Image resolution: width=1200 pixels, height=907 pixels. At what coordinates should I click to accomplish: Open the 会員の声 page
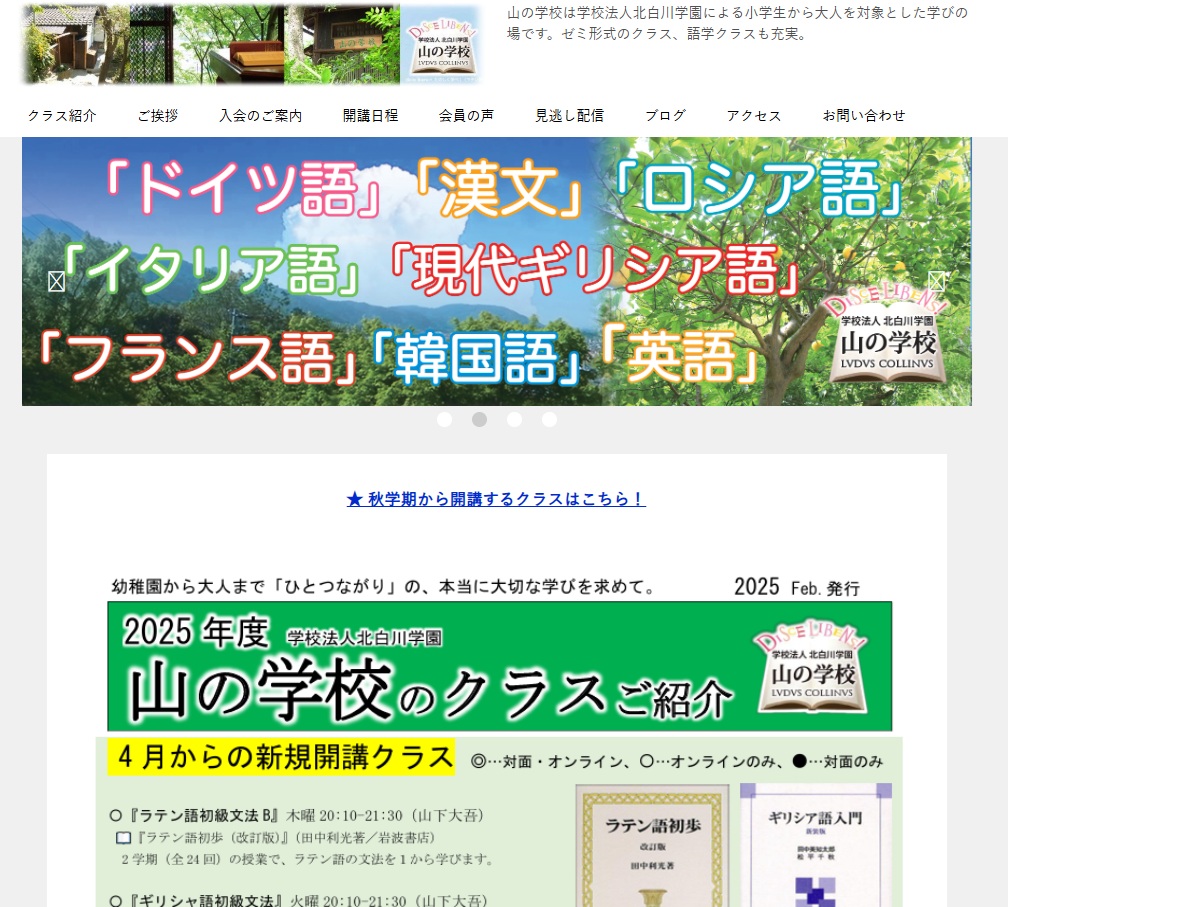[x=466, y=116]
